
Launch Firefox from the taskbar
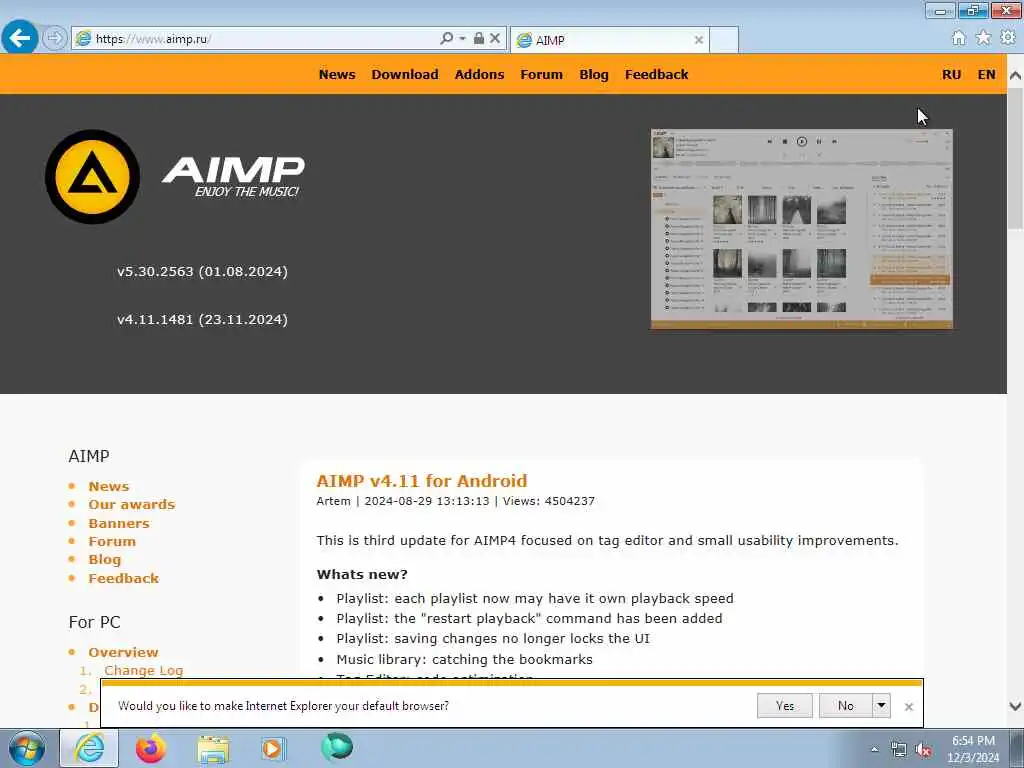pos(150,748)
